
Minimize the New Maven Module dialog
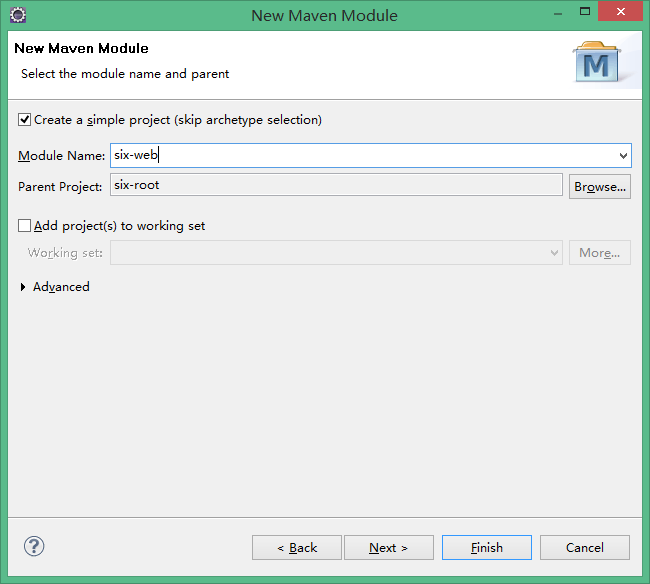558,12
